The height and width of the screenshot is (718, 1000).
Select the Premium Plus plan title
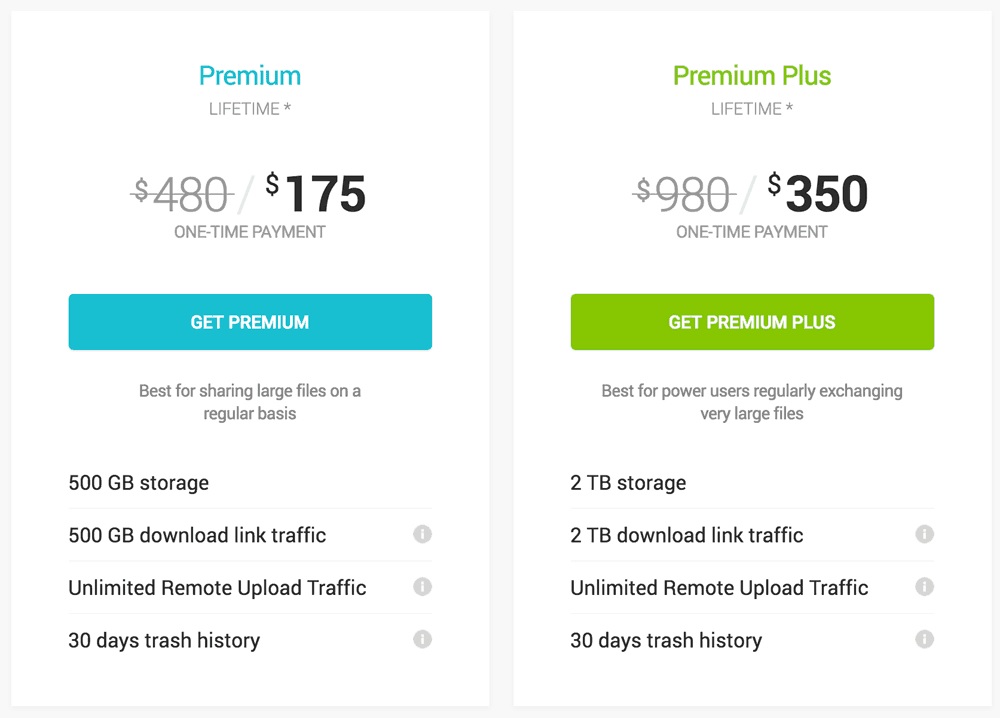point(752,76)
